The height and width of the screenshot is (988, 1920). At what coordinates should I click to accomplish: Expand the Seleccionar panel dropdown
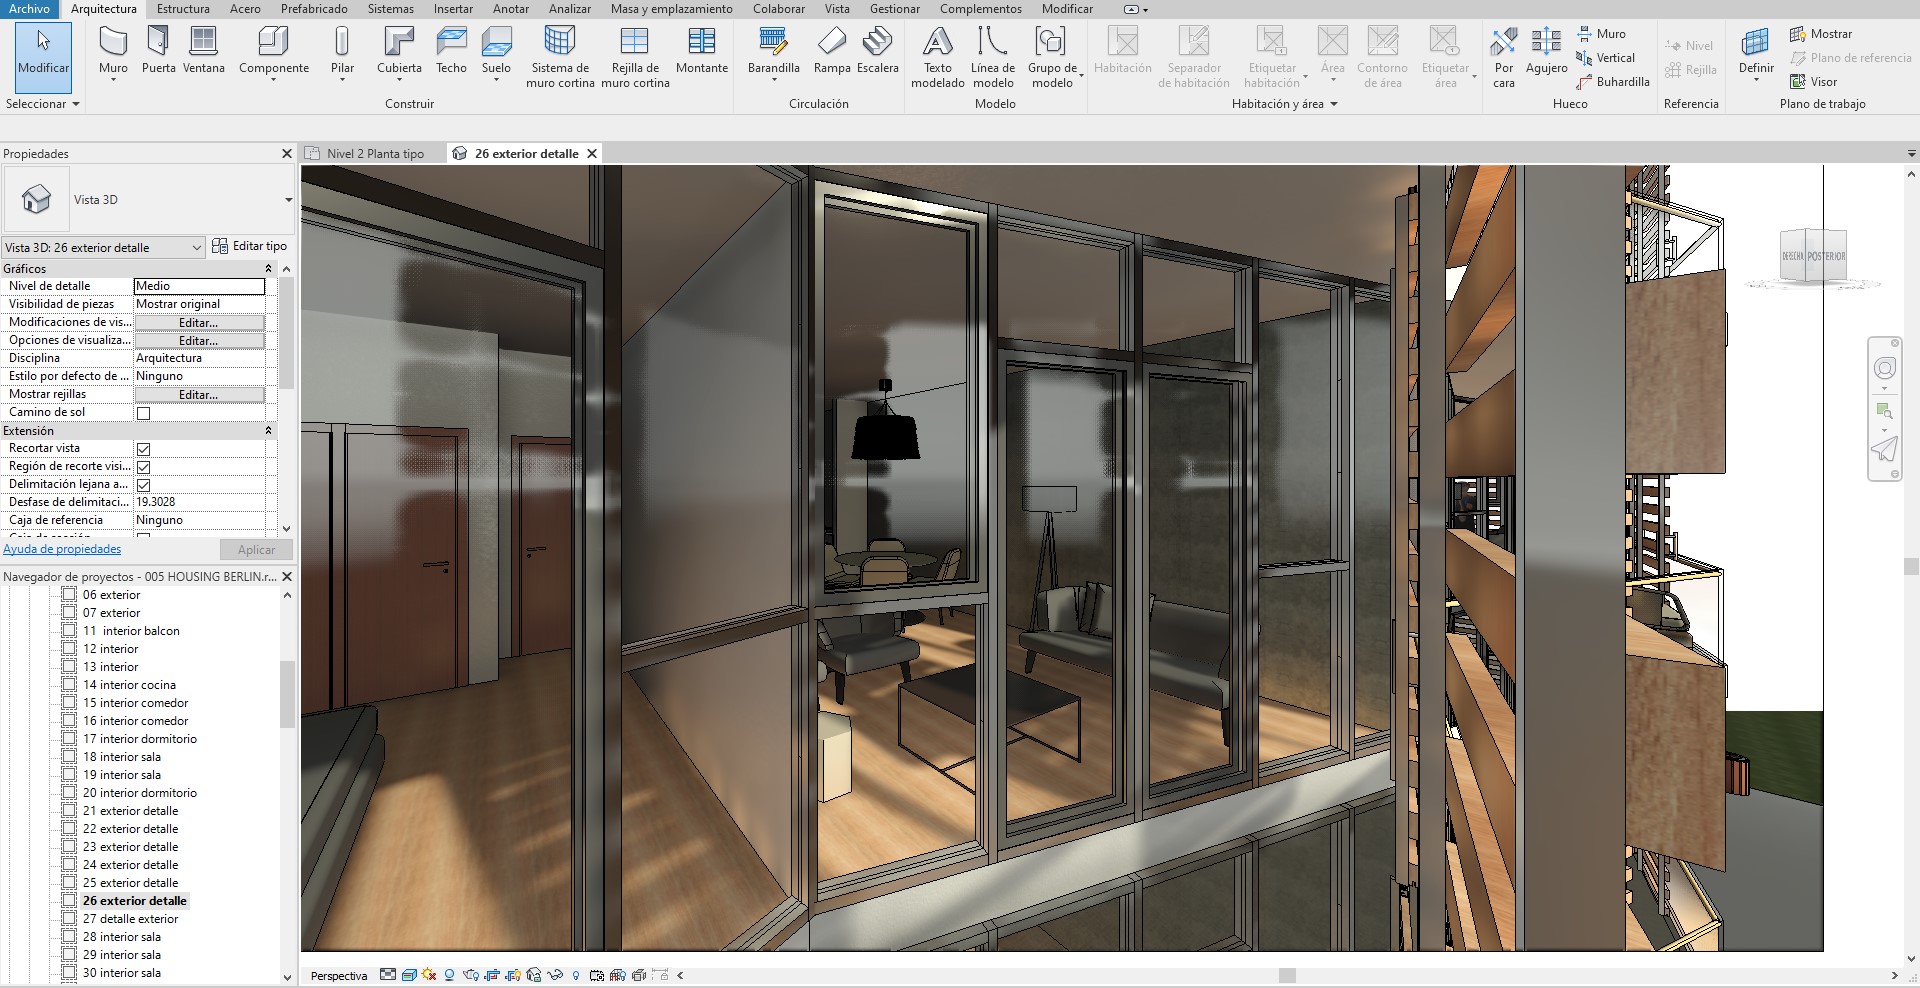(43, 104)
